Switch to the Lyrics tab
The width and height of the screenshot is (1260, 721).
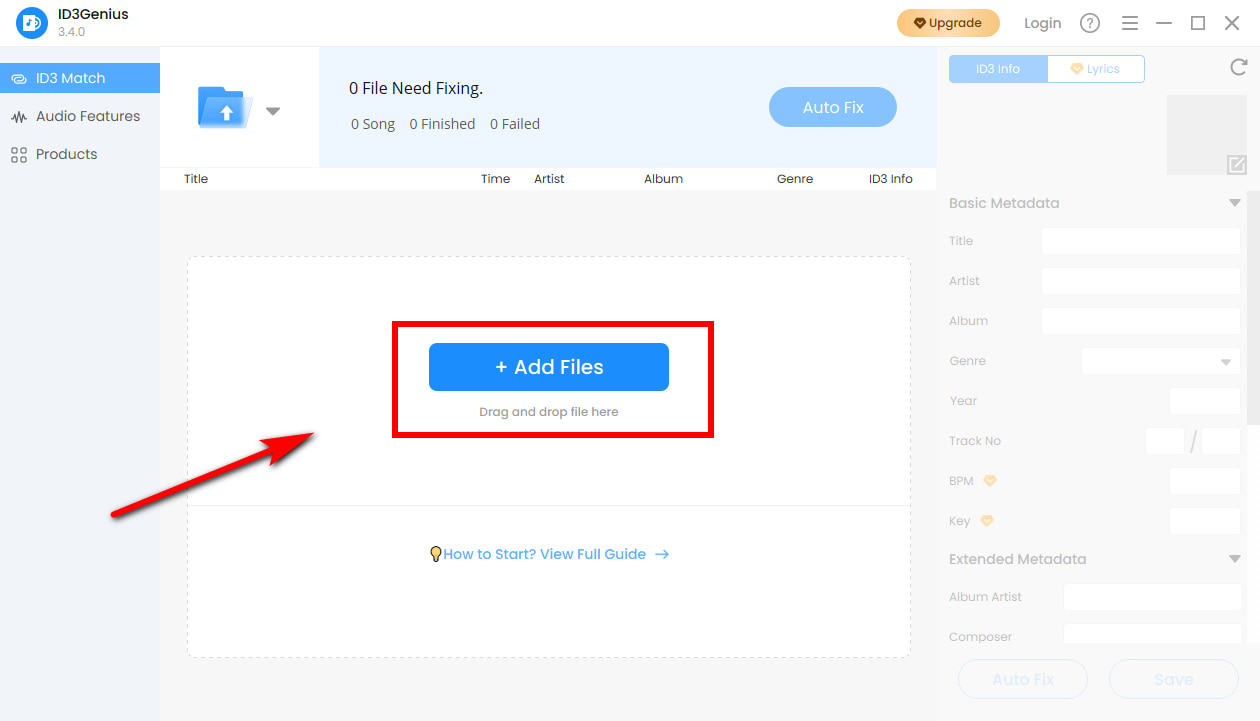point(1095,69)
